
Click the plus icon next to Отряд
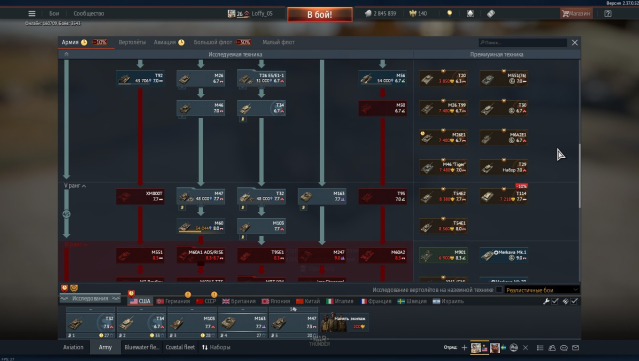[464, 348]
